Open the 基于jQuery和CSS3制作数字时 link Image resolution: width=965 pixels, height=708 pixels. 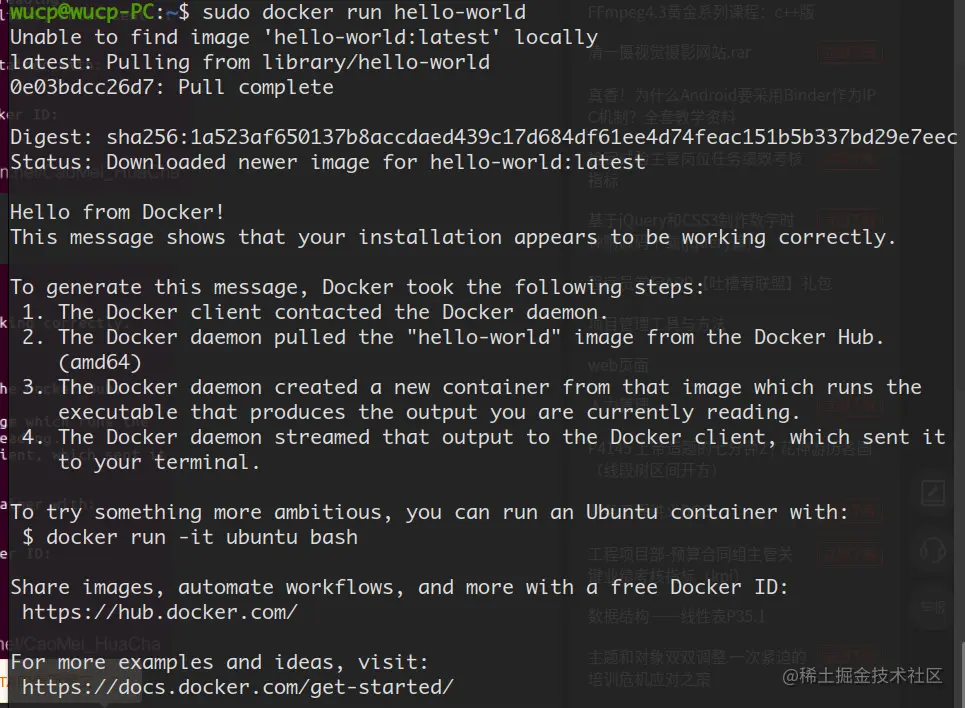[691, 219]
